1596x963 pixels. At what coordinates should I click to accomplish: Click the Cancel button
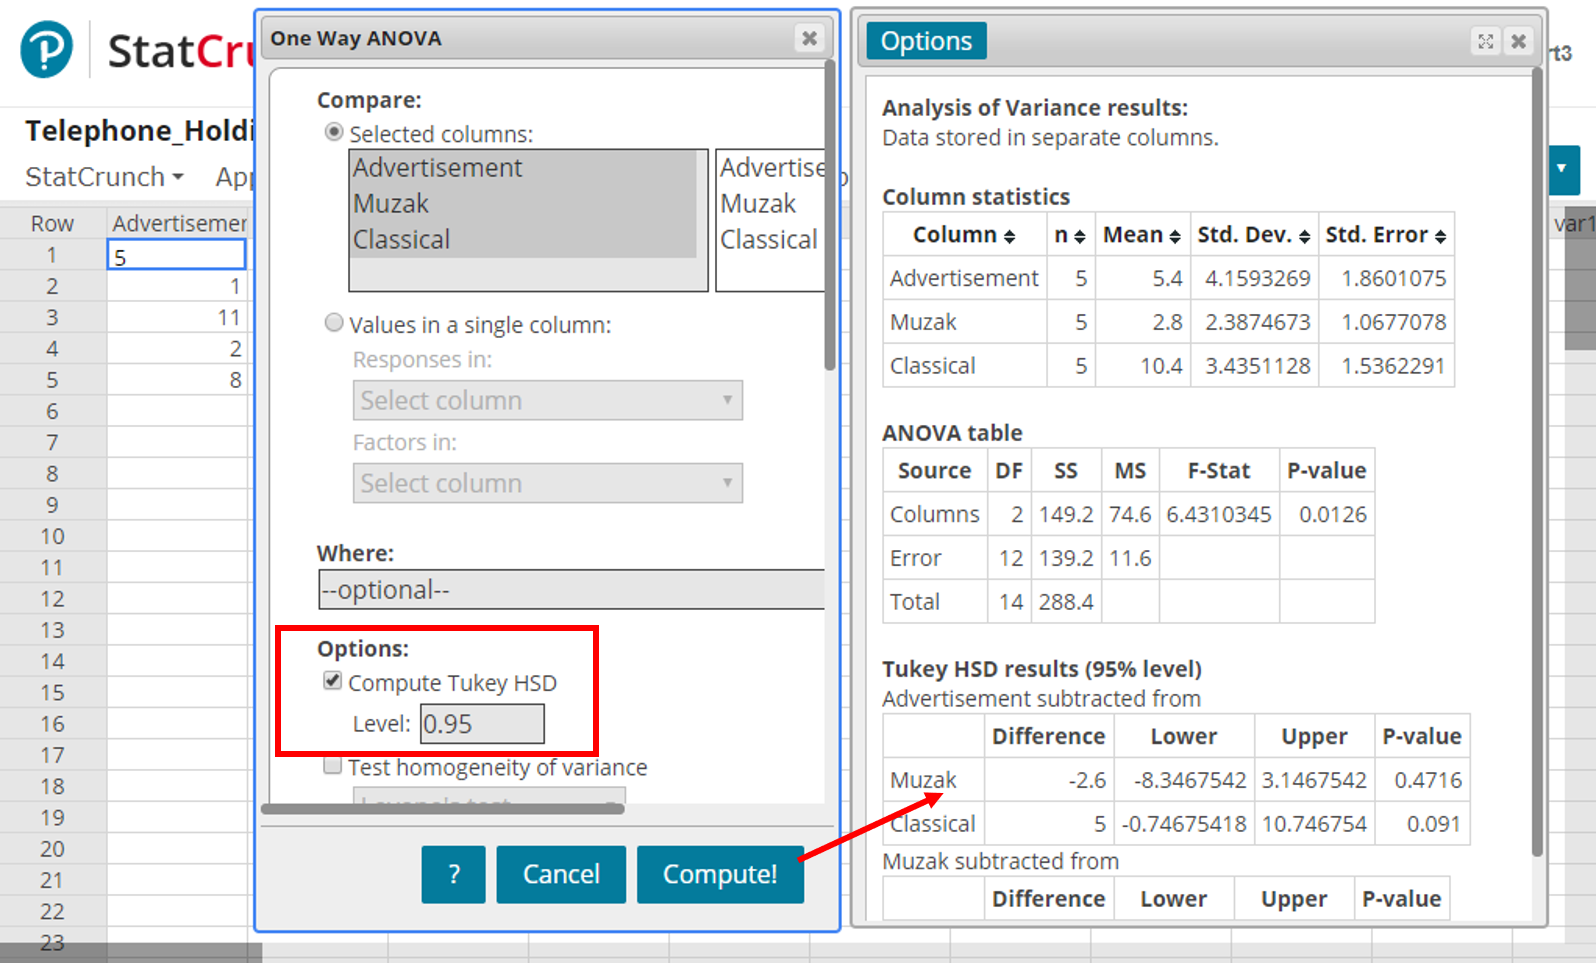coord(560,874)
